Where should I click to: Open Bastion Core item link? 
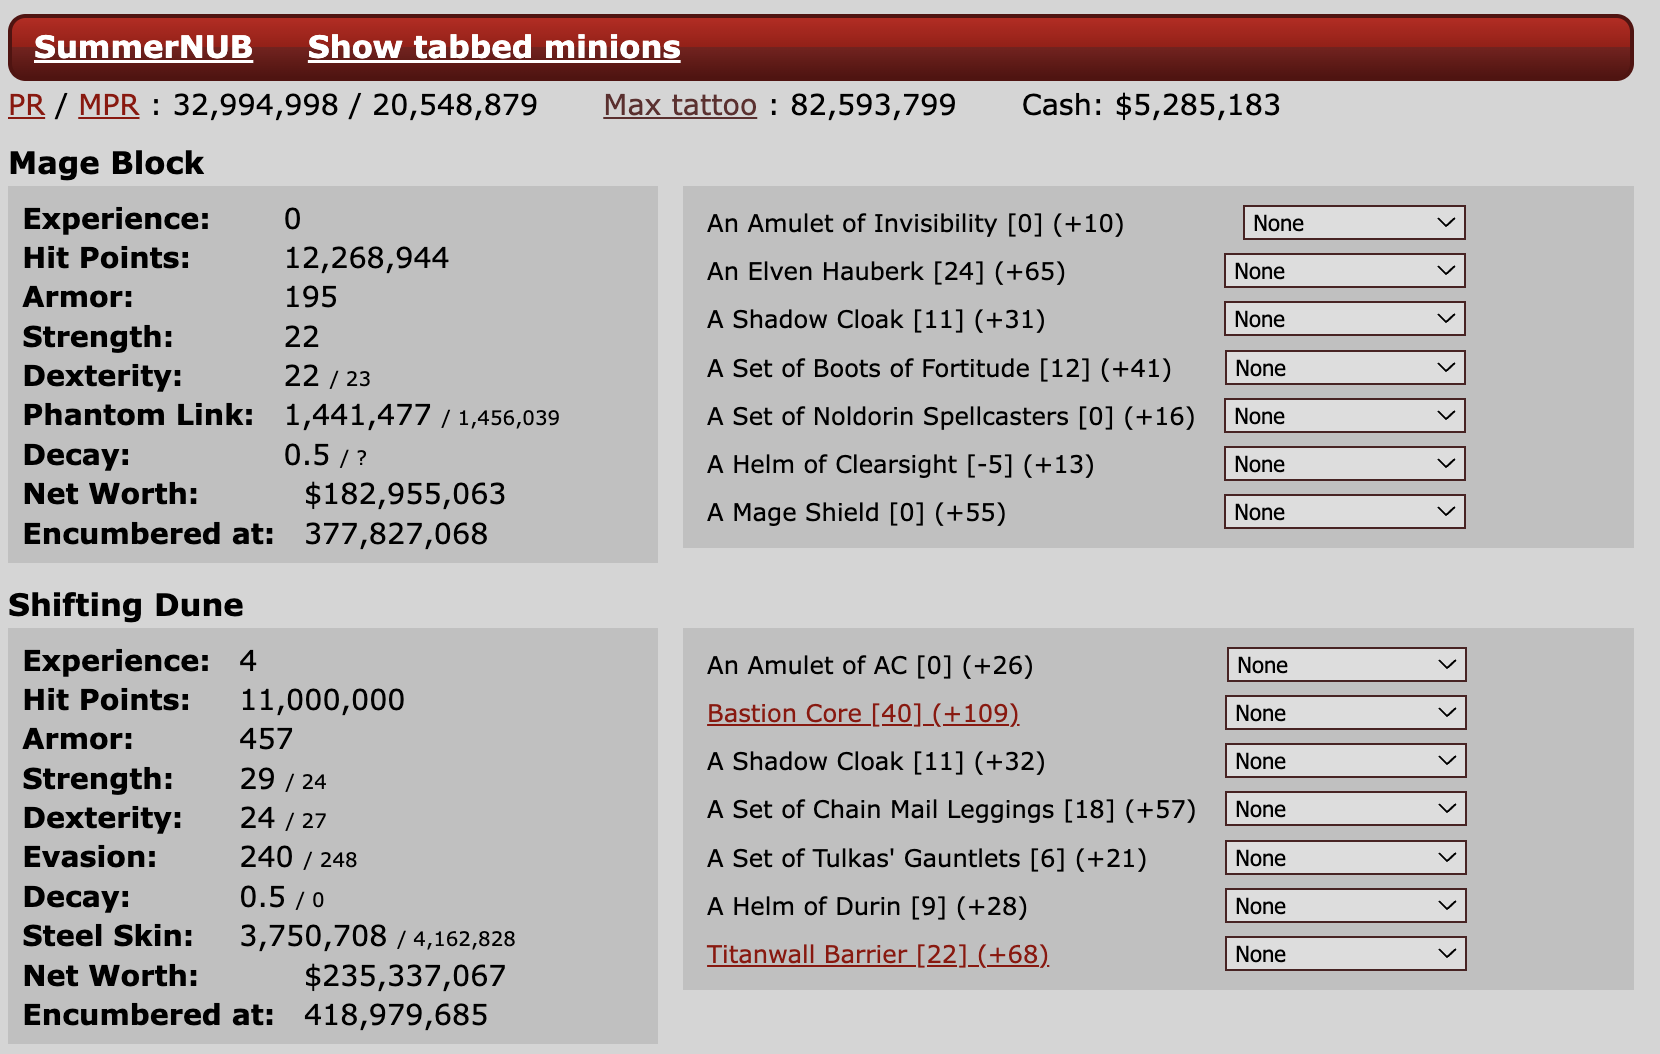pos(862,713)
